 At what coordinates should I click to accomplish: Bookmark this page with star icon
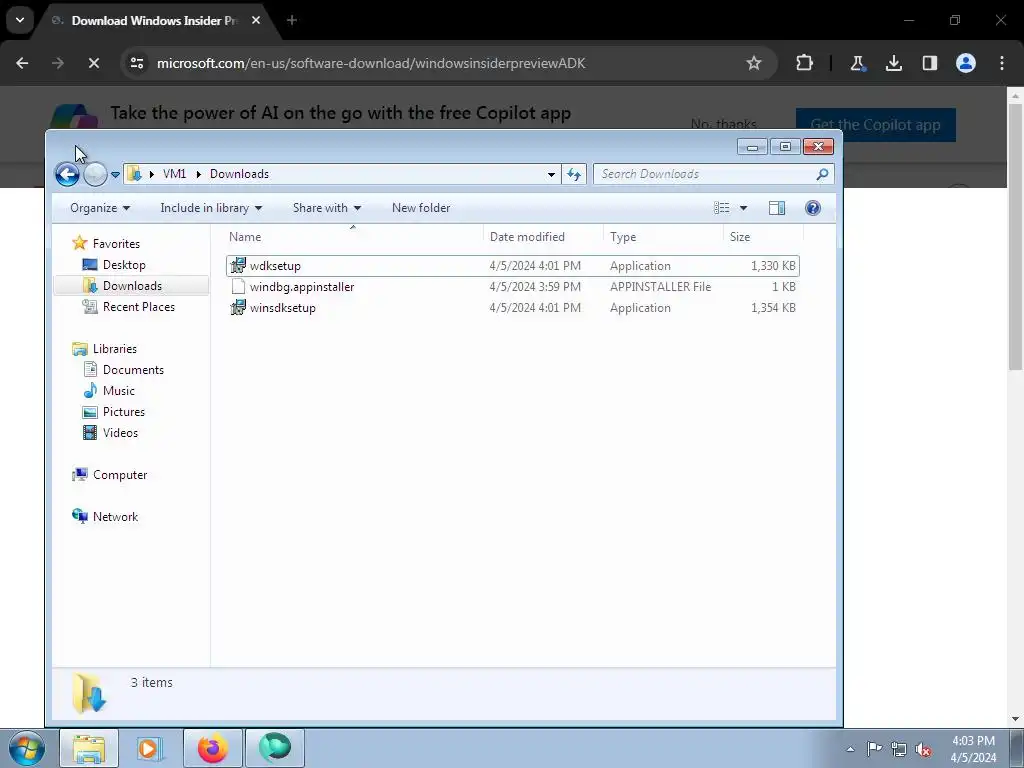754,63
